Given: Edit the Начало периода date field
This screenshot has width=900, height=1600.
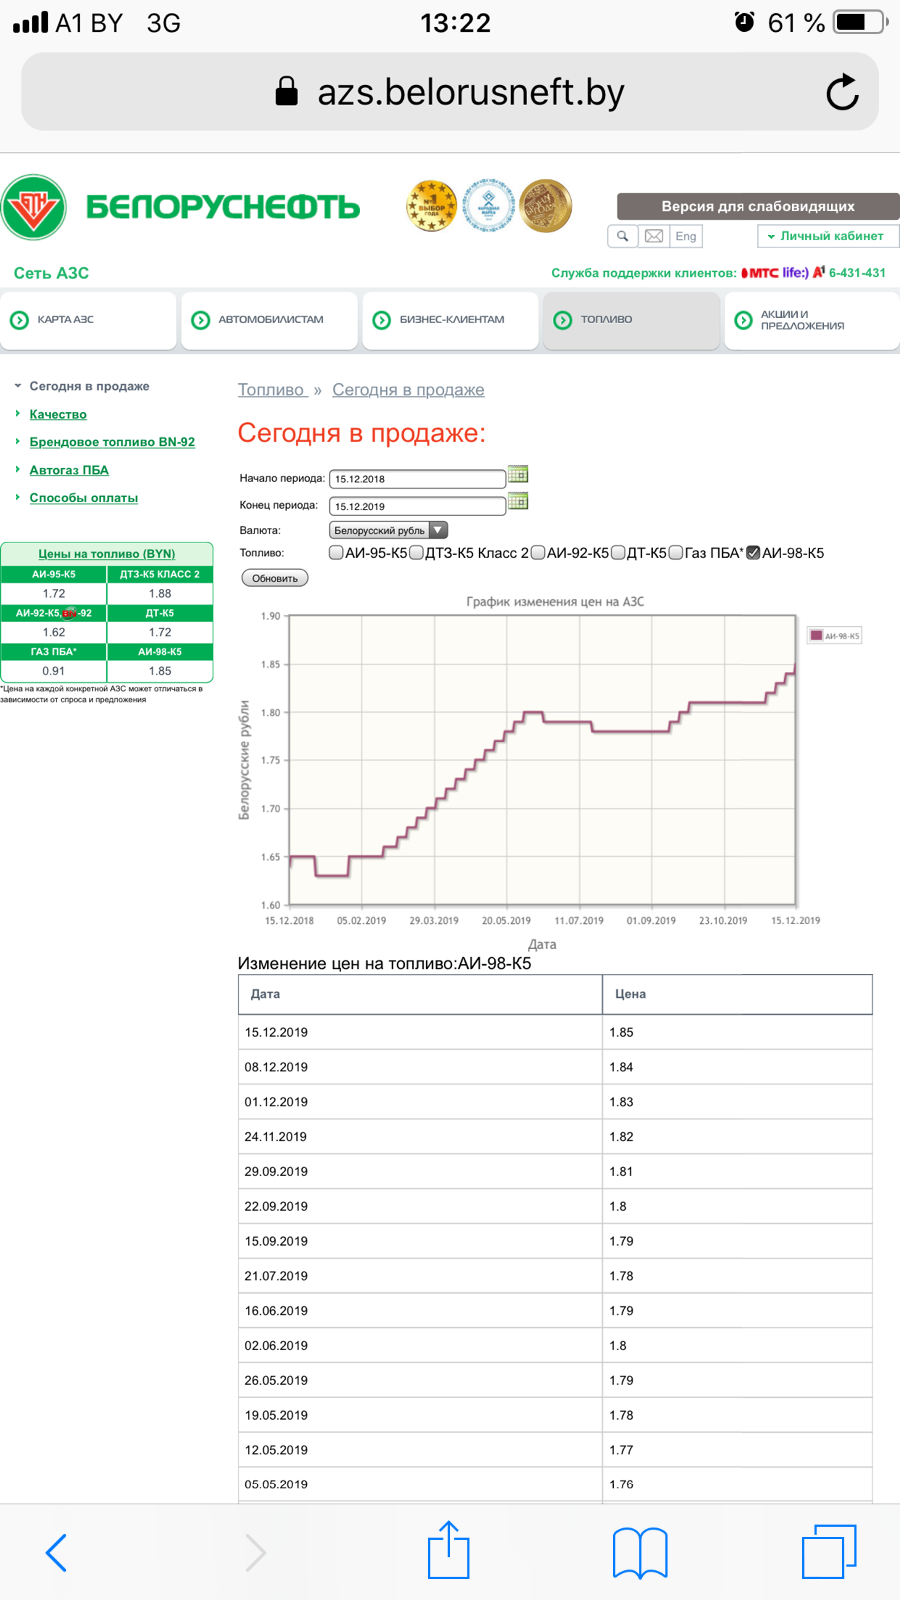Looking at the screenshot, I should (417, 479).
